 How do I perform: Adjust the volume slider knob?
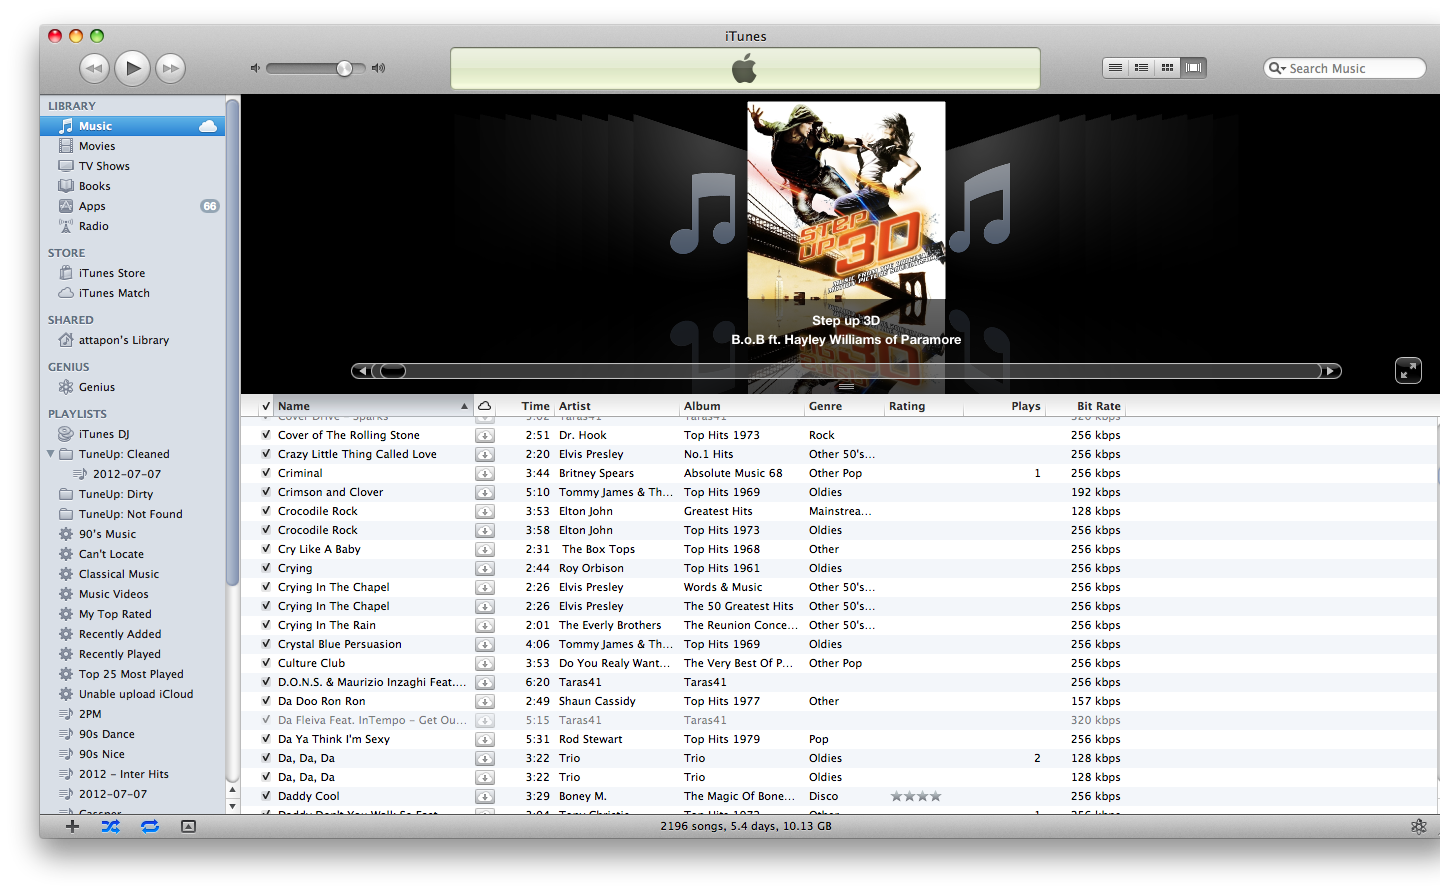coord(344,68)
